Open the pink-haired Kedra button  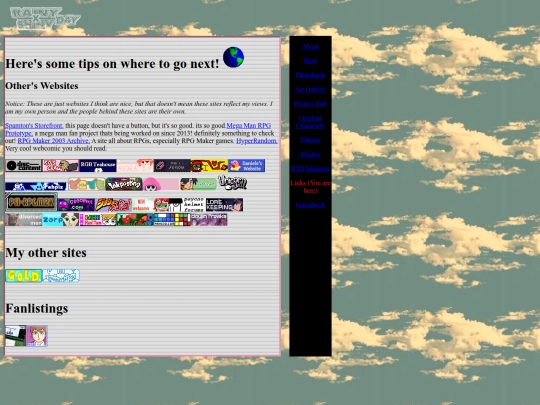tap(135, 166)
